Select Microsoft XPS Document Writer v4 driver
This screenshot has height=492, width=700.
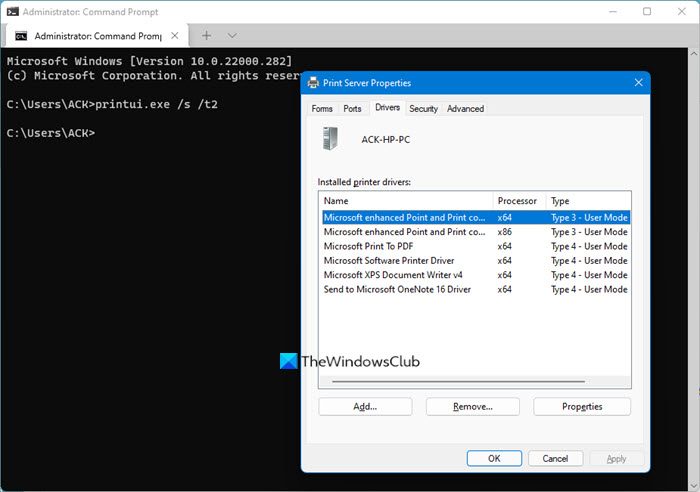(x=476, y=275)
